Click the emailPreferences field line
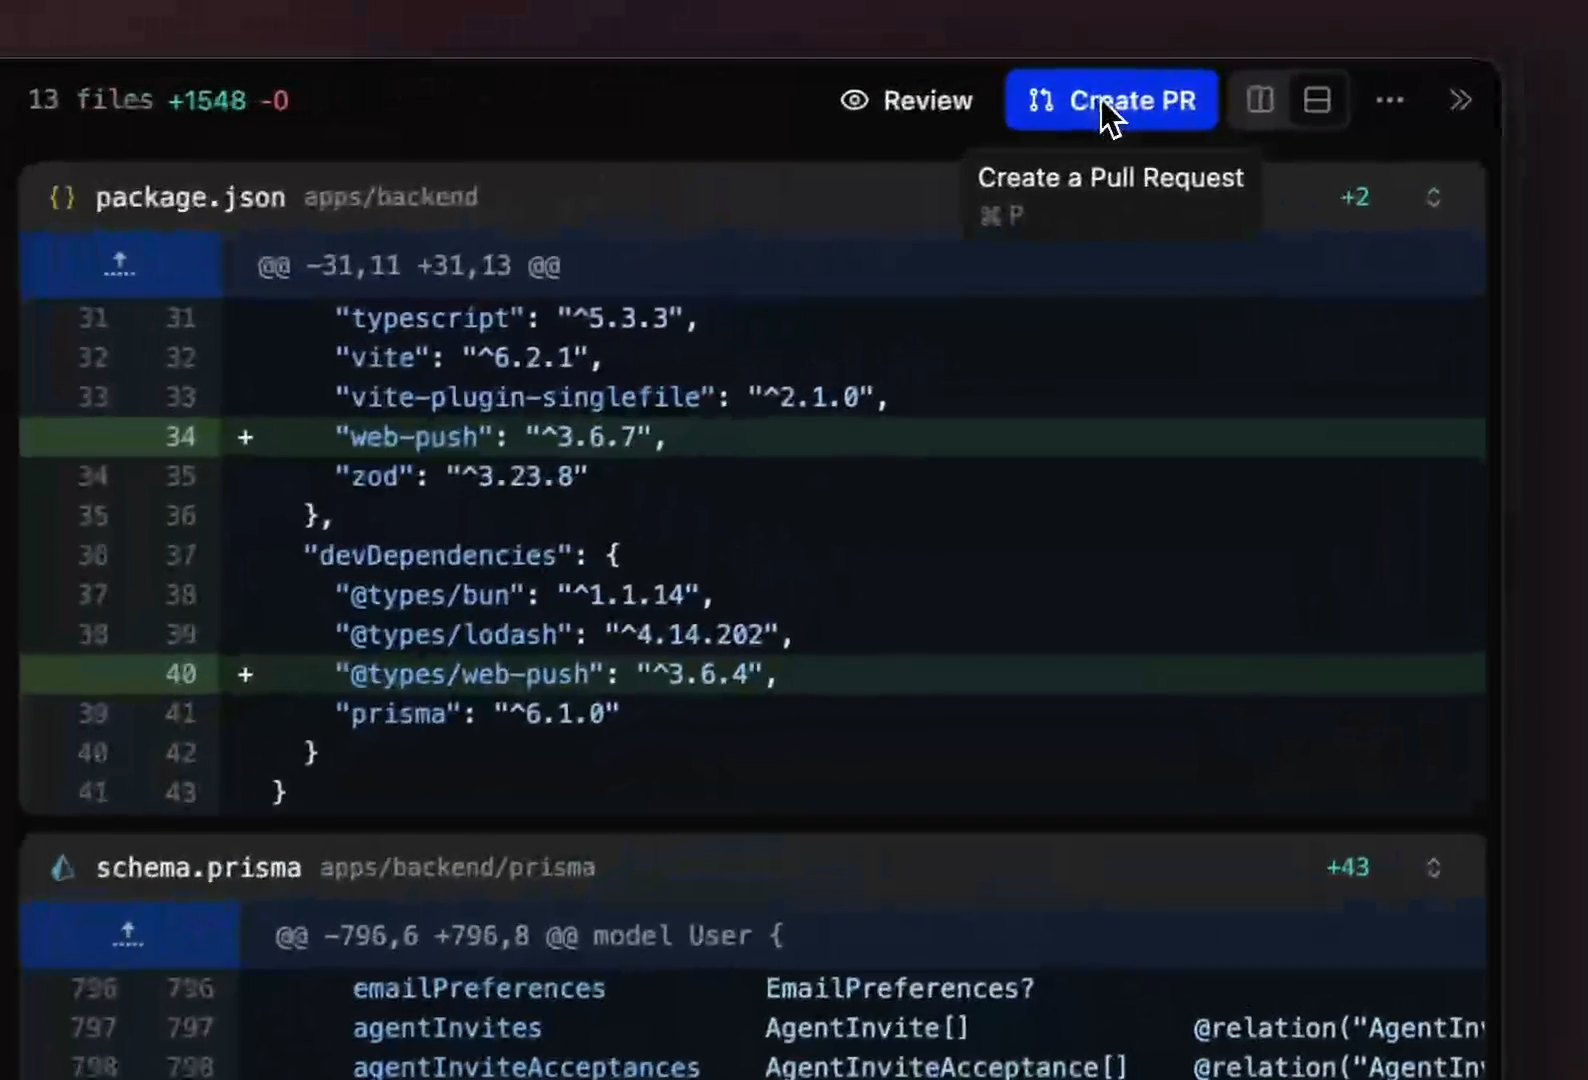Screen dimensions: 1588x1080 (752, 988)
